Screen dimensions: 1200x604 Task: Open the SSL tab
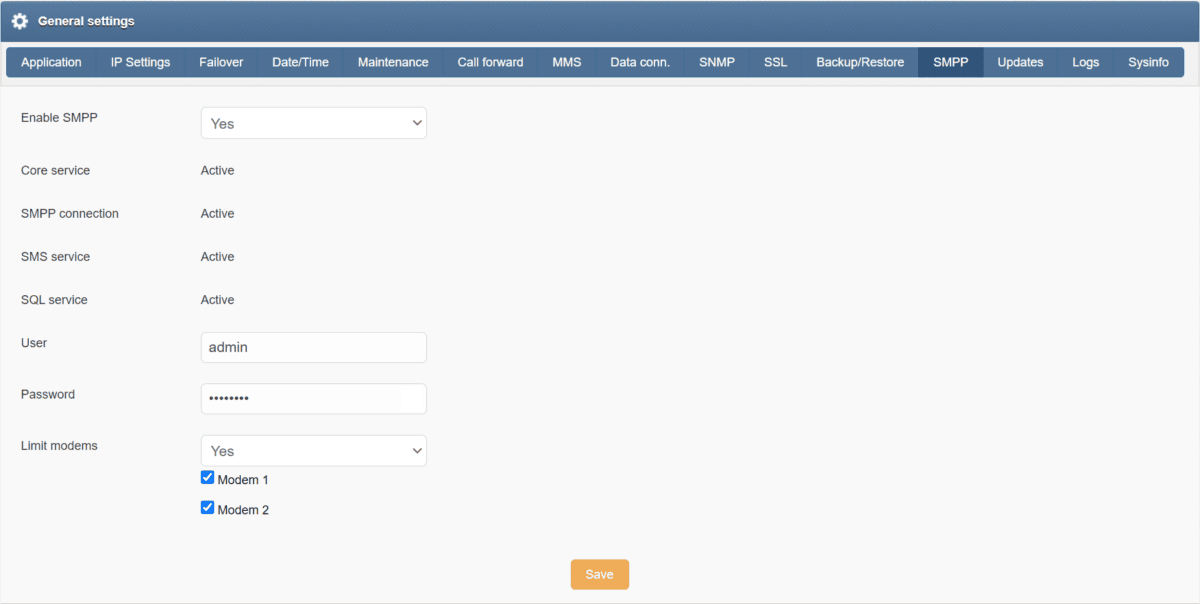click(775, 62)
